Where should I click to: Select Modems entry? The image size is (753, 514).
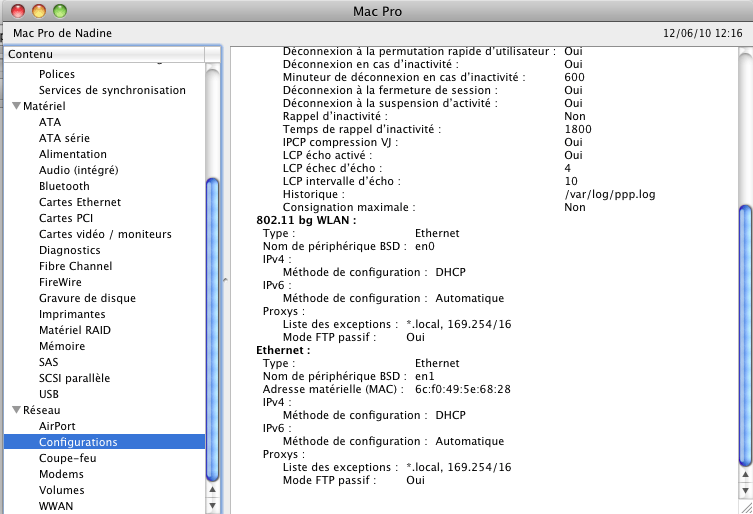[61, 474]
